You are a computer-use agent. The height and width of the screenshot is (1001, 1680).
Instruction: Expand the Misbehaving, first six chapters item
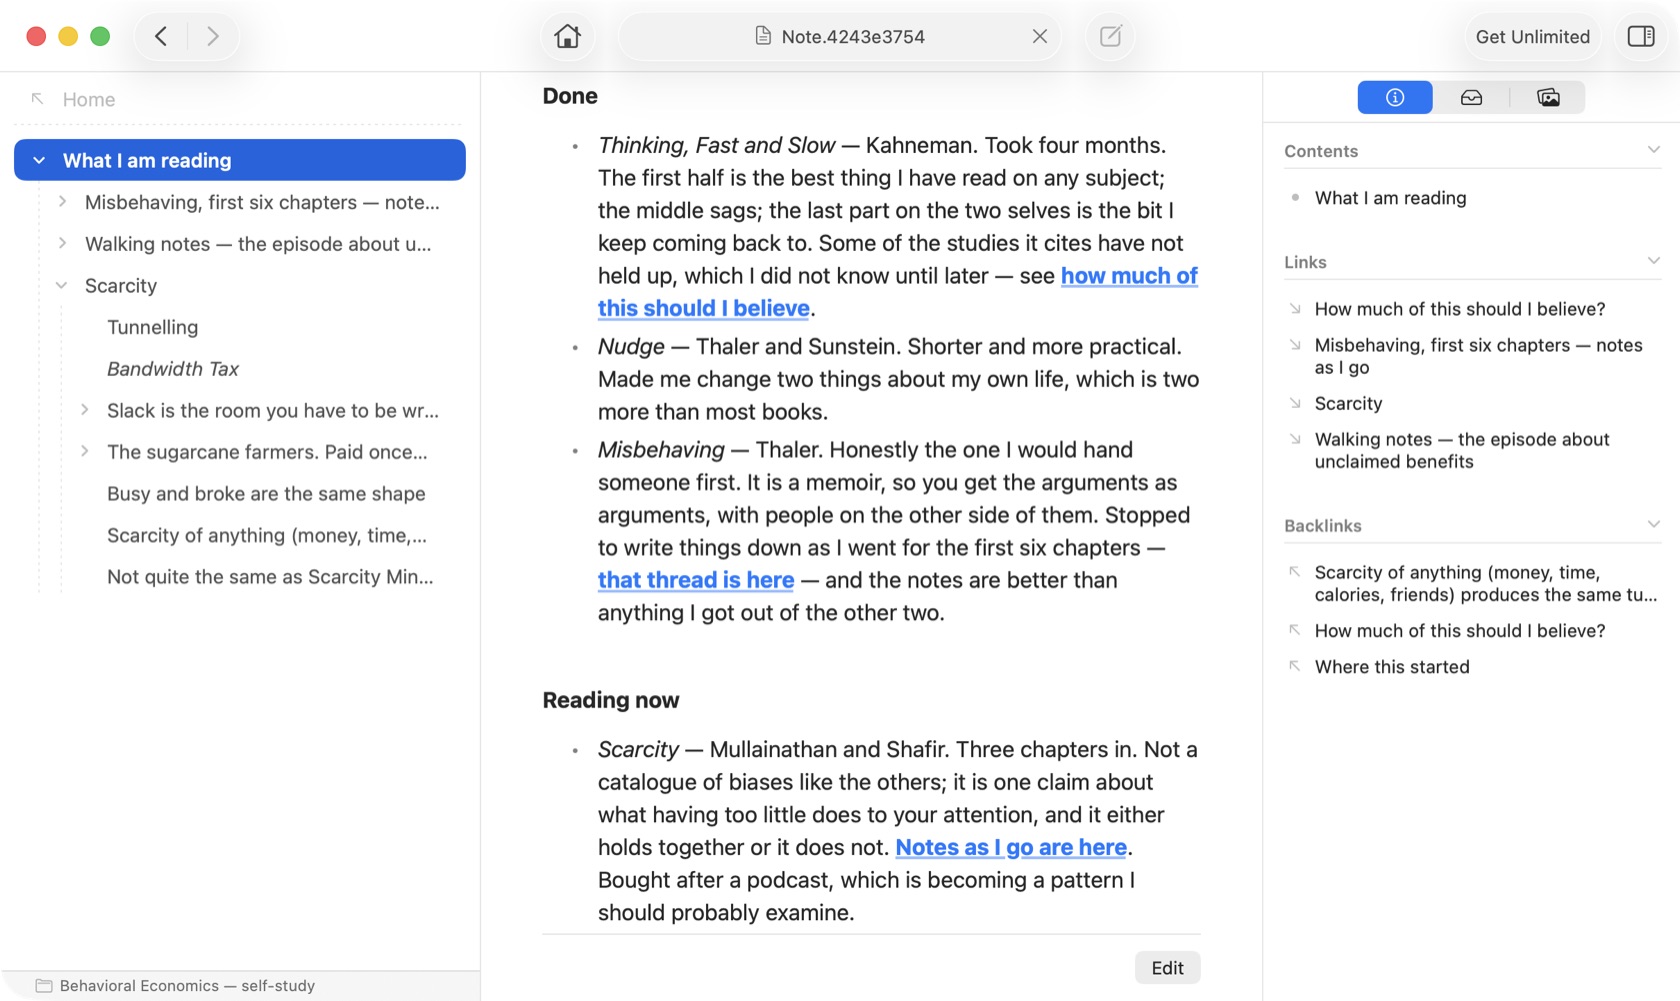[62, 202]
